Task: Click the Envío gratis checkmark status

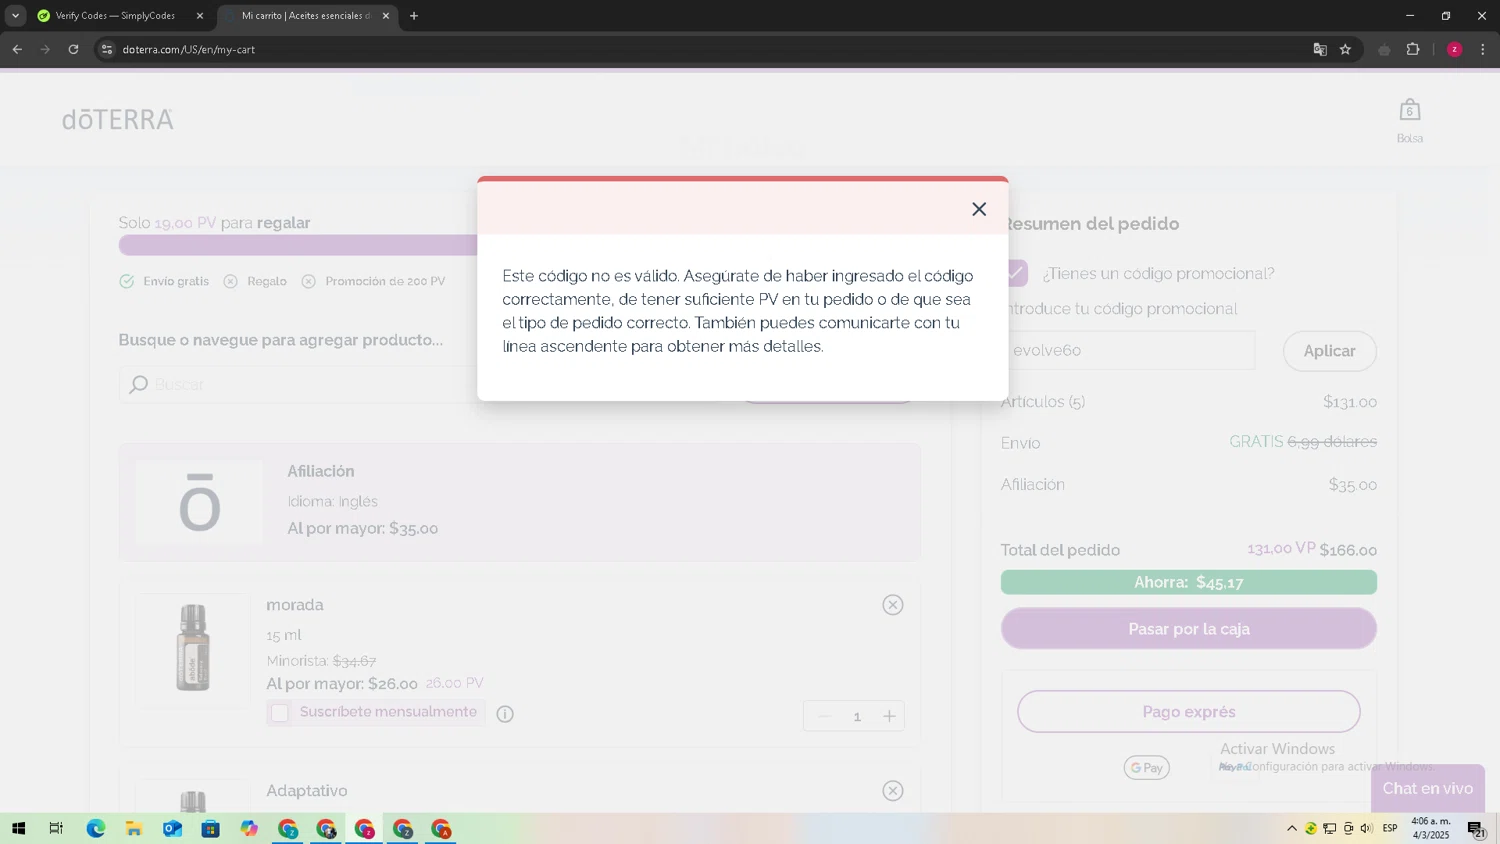Action: pyautogui.click(x=127, y=282)
